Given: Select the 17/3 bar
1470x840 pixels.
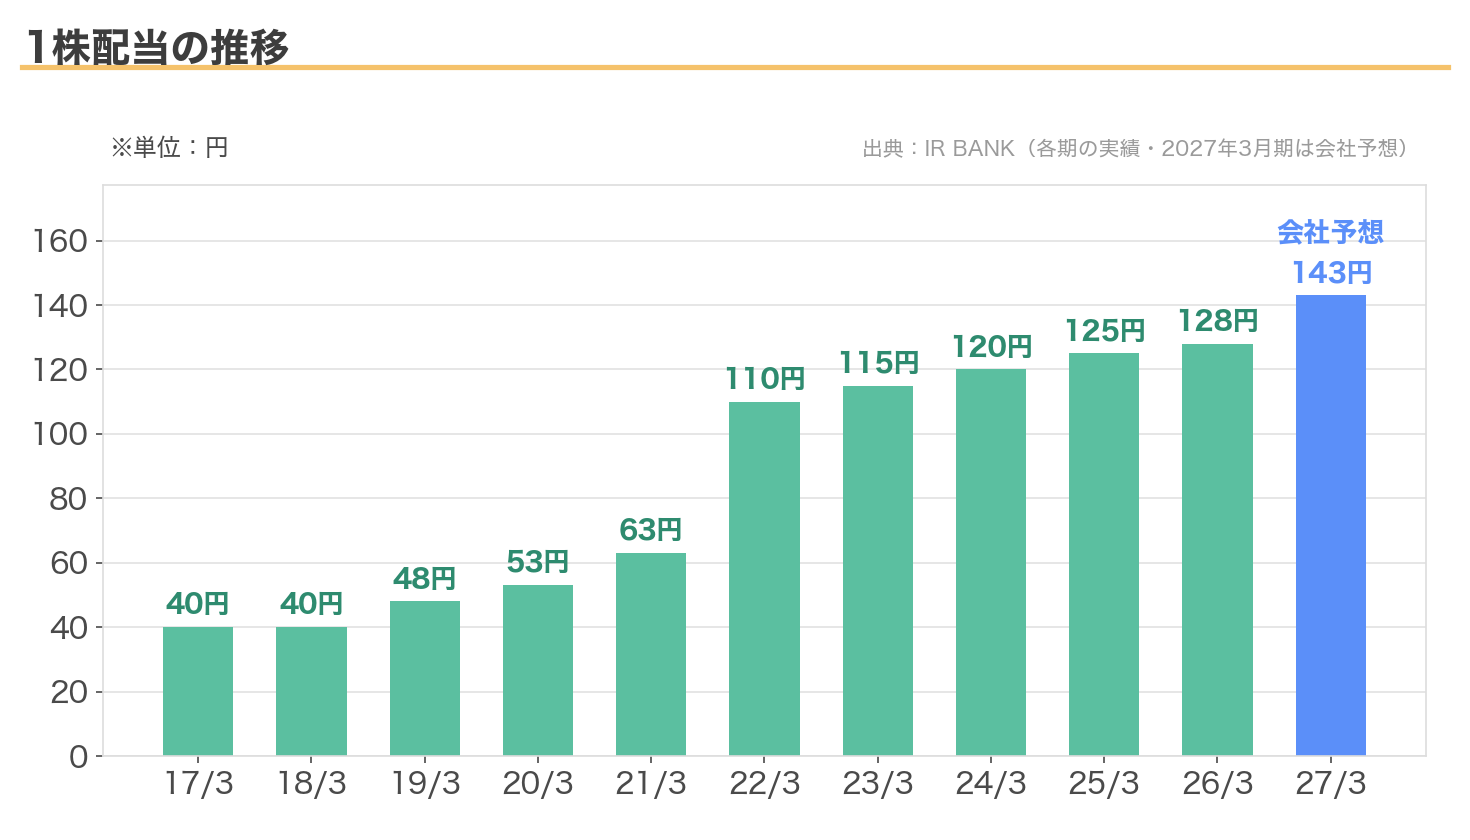Looking at the screenshot, I should click(x=198, y=691).
